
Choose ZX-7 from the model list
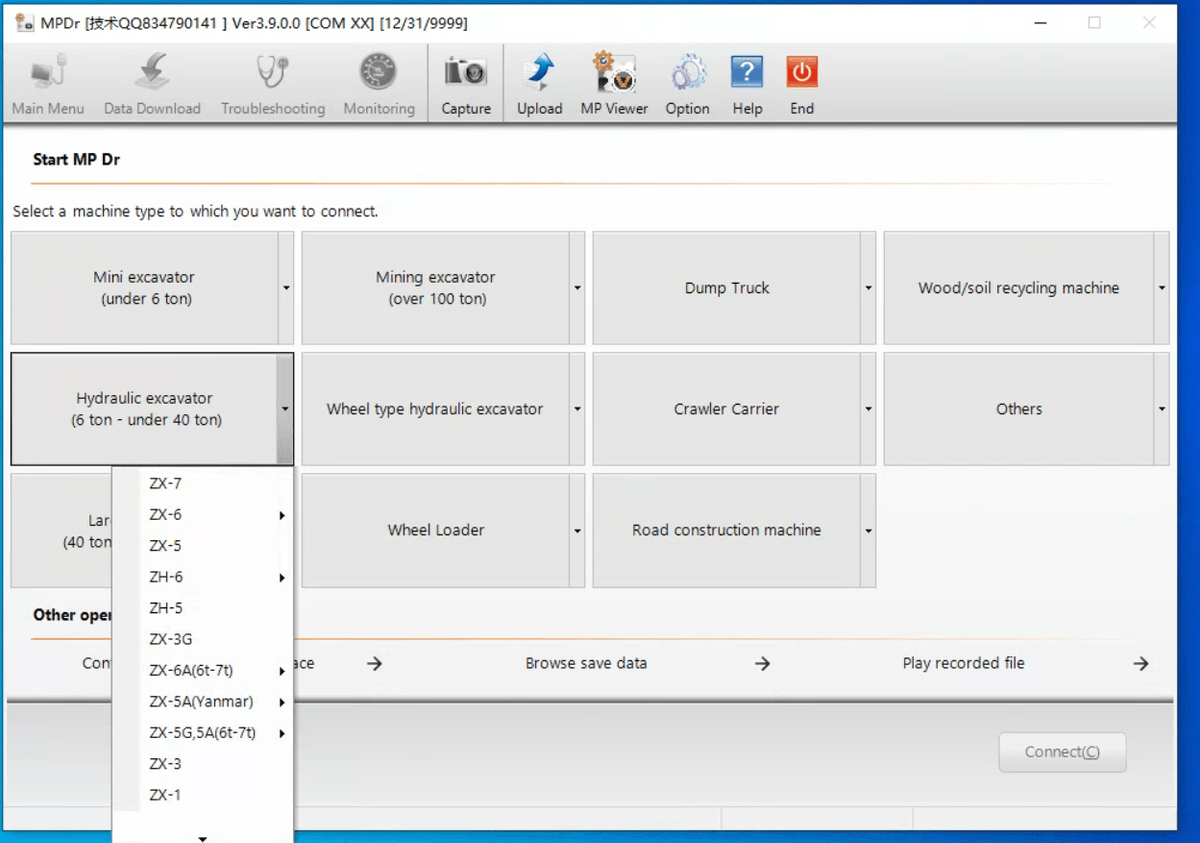[x=166, y=484]
